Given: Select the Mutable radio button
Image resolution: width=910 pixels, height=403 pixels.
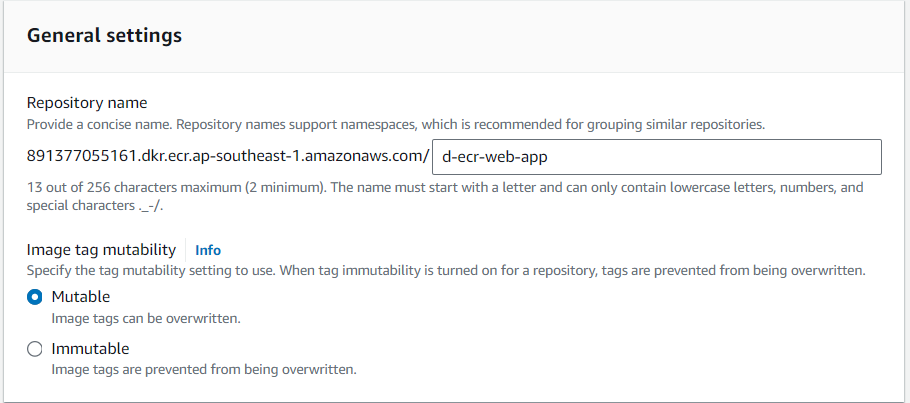Looking at the screenshot, I should (x=35, y=297).
